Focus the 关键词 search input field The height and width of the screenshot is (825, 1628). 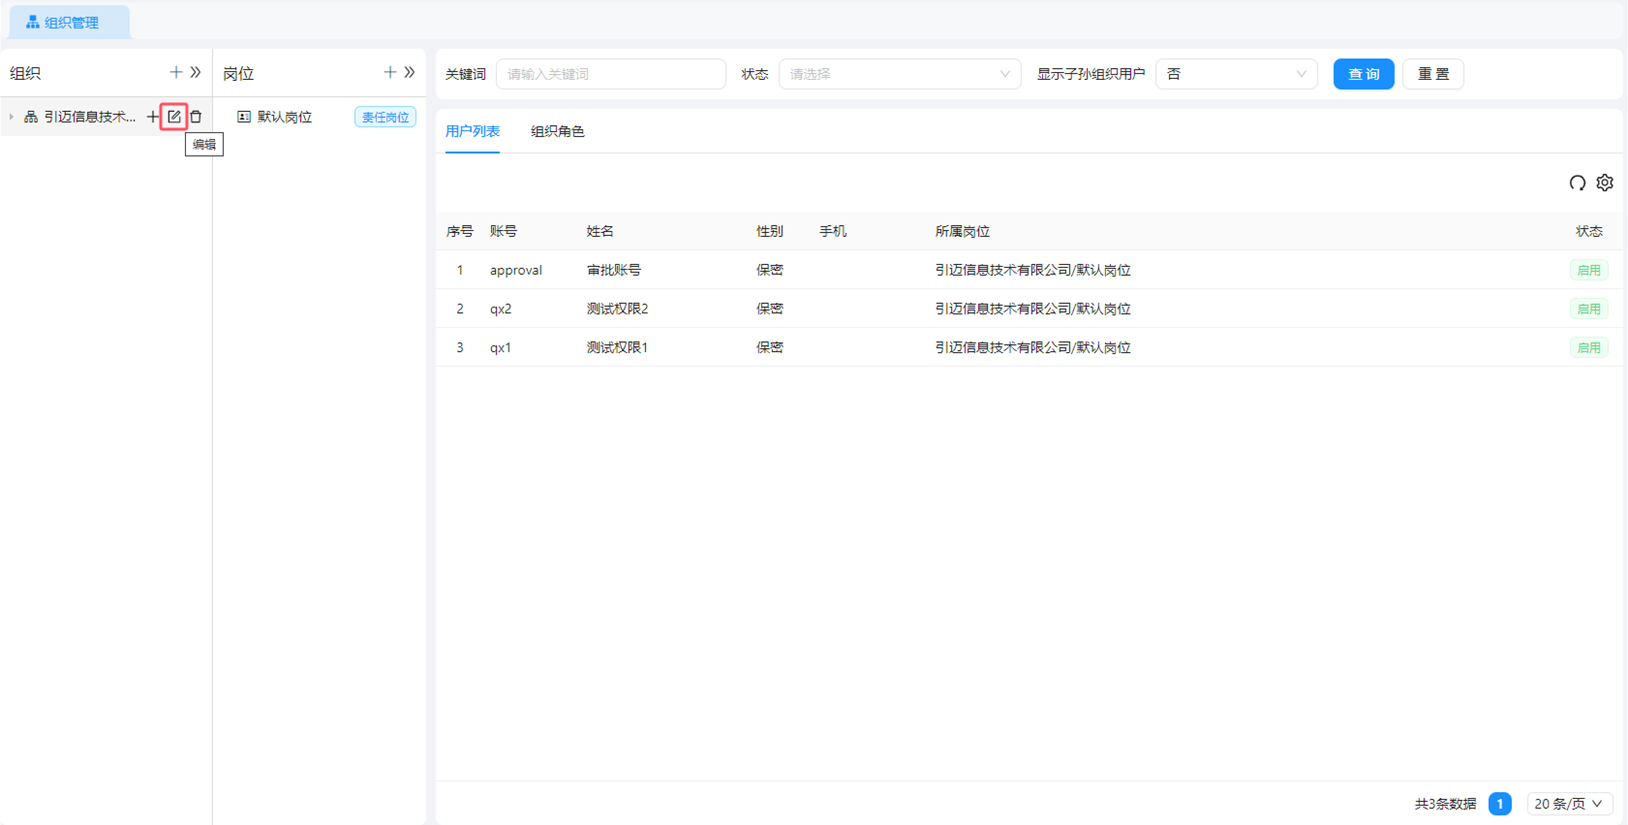[610, 74]
